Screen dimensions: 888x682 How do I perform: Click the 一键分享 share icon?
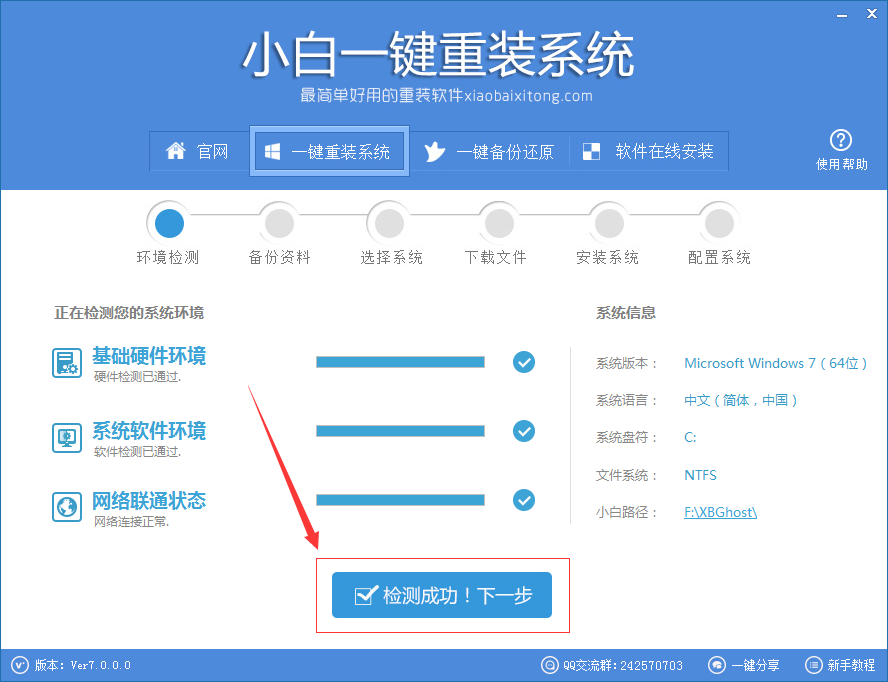tap(717, 664)
